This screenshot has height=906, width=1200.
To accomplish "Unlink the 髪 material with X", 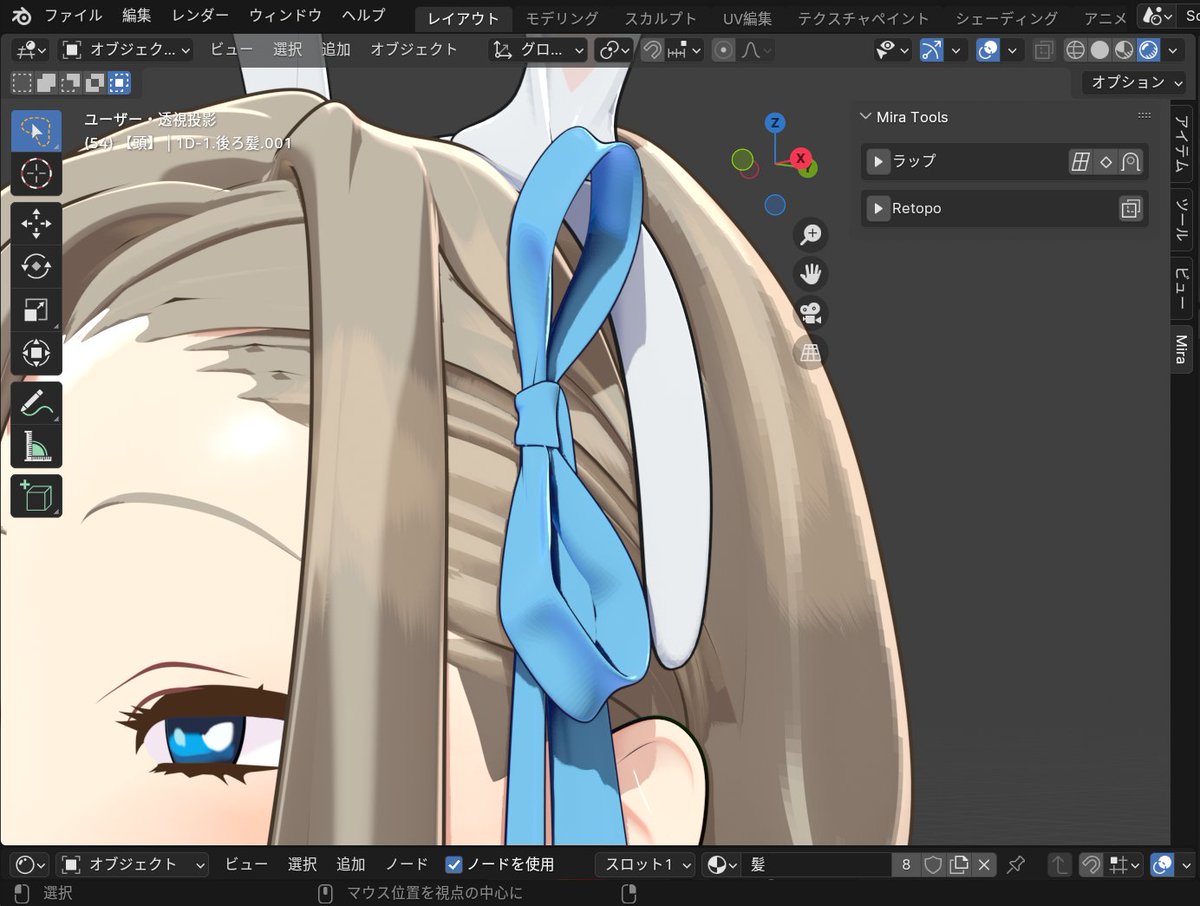I will tap(985, 864).
